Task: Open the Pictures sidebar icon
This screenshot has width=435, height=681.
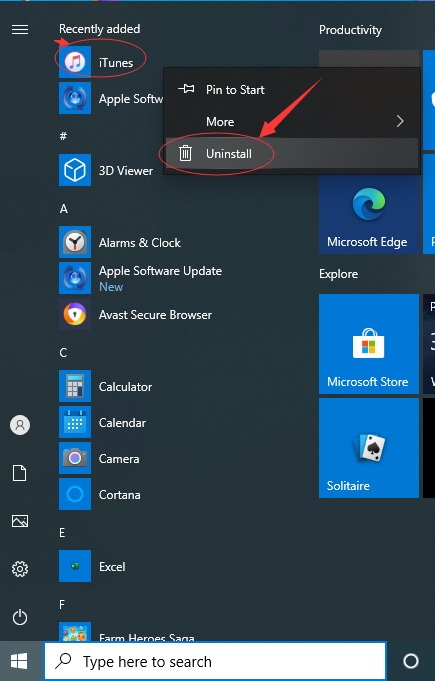Action: [20, 521]
